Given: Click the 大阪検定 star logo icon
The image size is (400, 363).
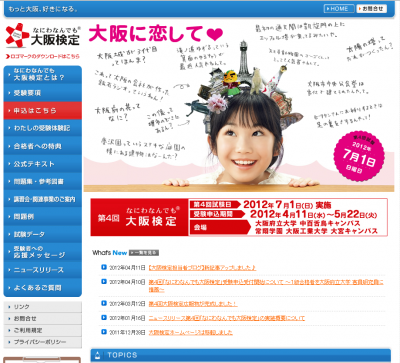Looking at the screenshot, I should [17, 35].
